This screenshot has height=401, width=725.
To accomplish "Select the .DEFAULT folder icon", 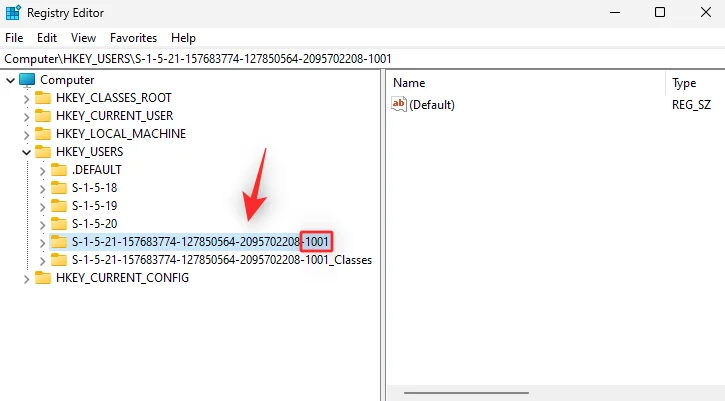I will click(59, 170).
